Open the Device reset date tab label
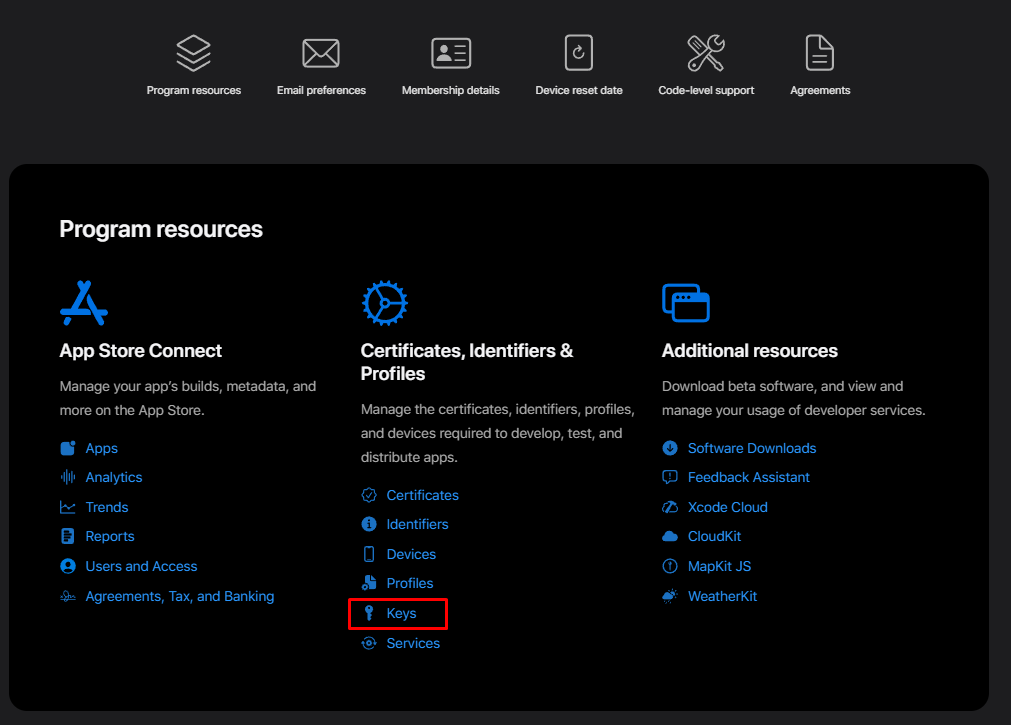This screenshot has width=1011, height=725. (x=579, y=90)
